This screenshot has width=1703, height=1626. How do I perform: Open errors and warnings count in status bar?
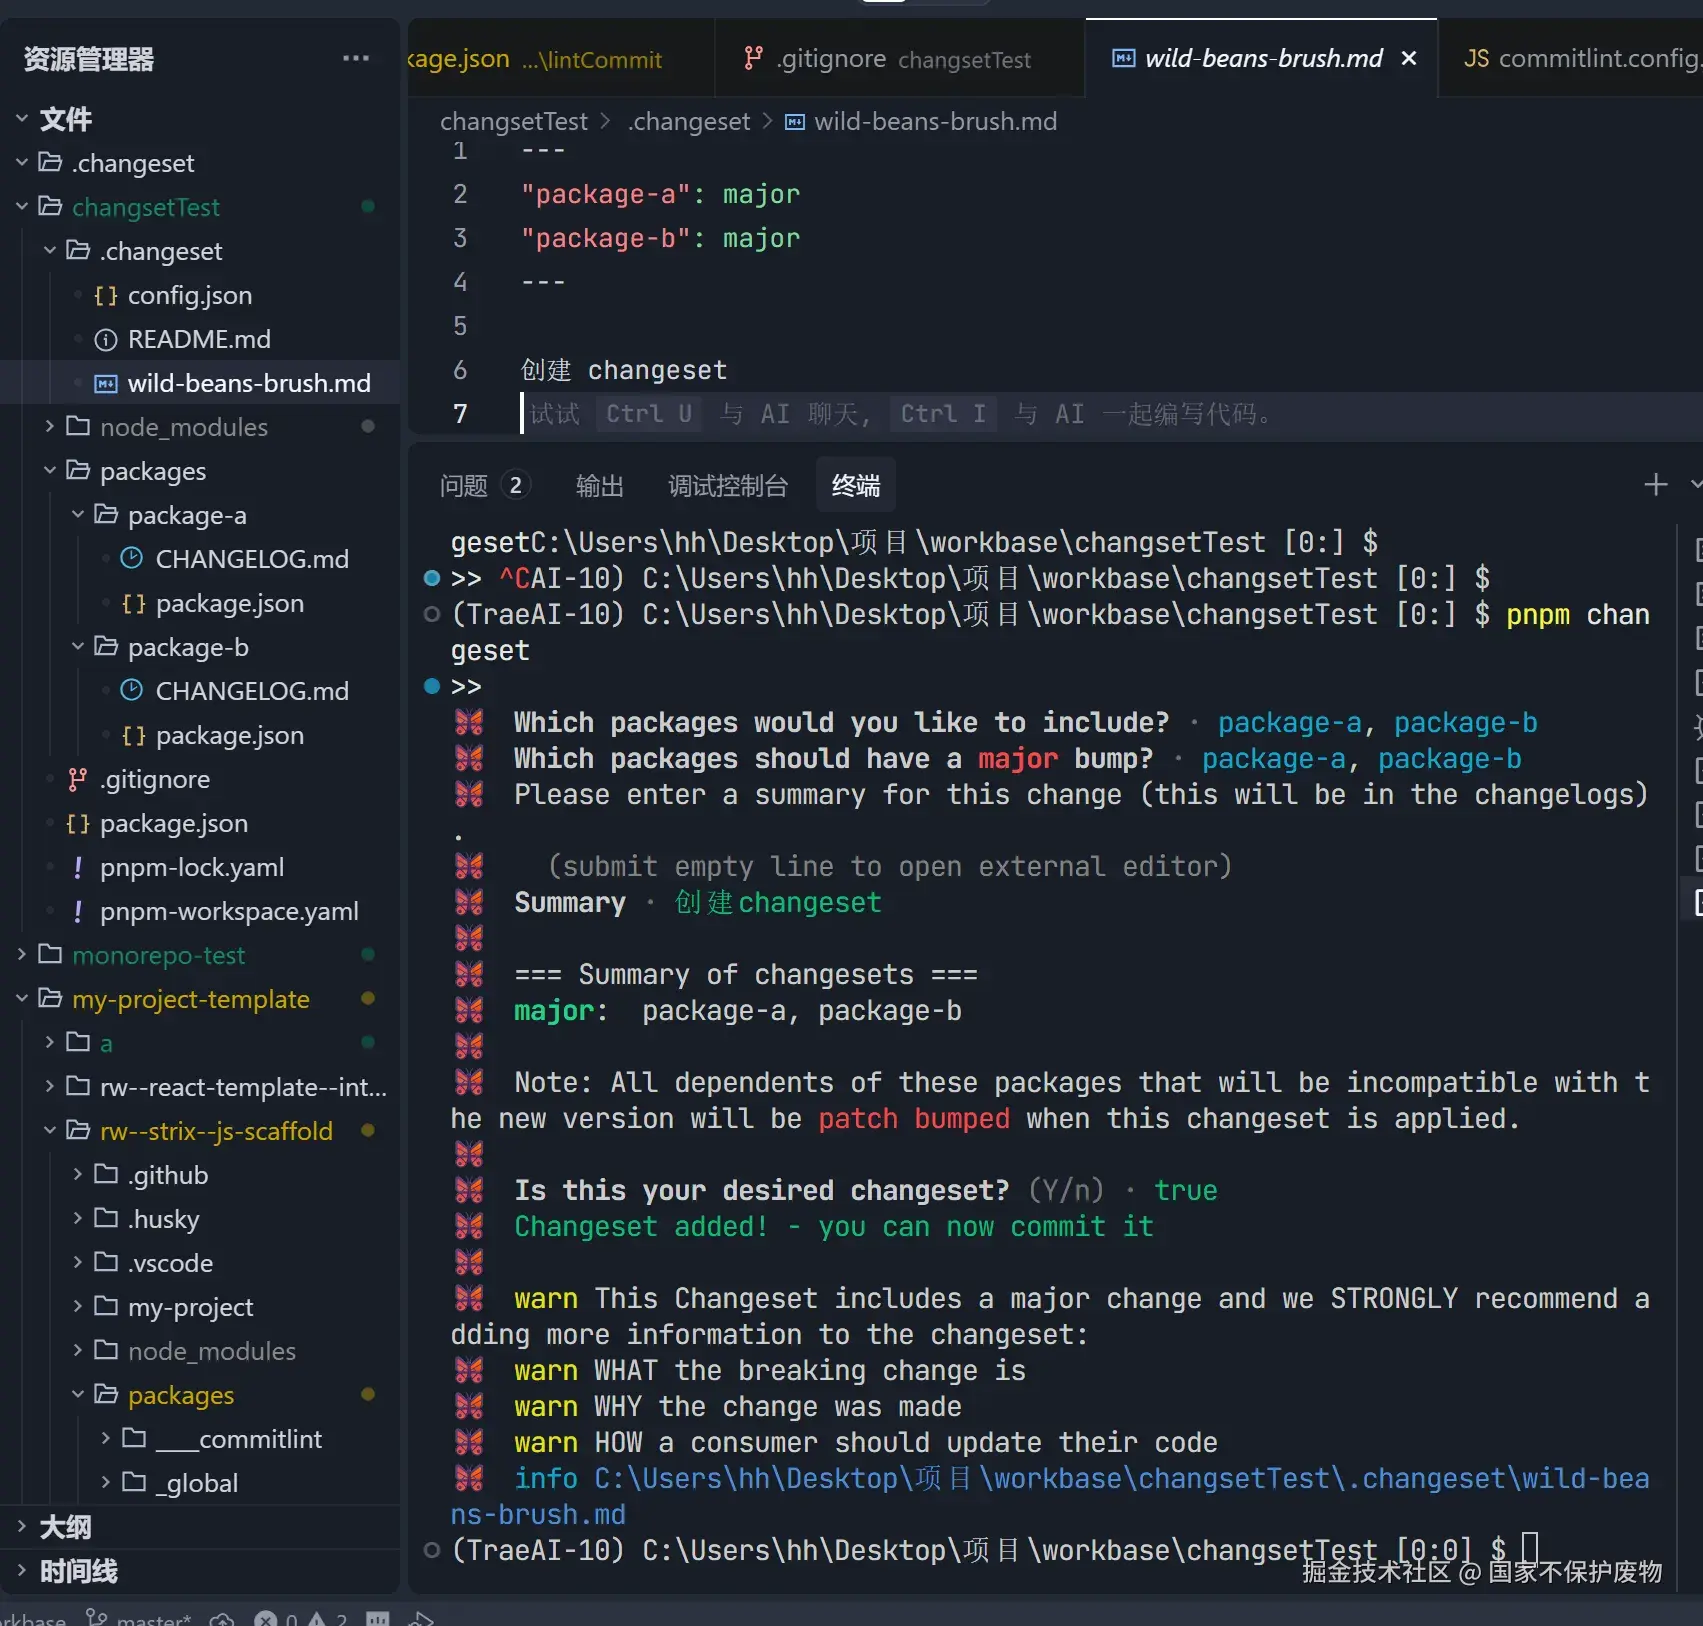(x=300, y=1617)
